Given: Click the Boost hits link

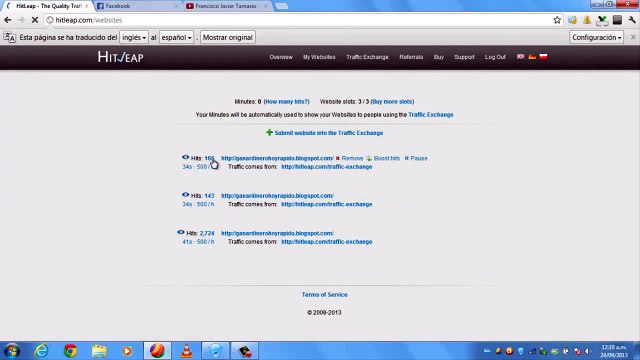Looking at the screenshot, I should pyautogui.click(x=387, y=158).
